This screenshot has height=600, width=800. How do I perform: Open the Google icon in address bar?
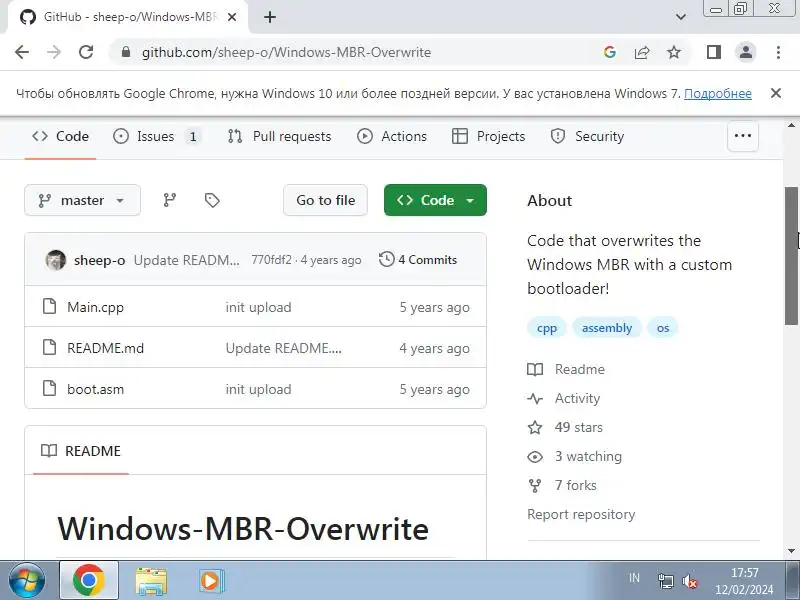tap(609, 52)
